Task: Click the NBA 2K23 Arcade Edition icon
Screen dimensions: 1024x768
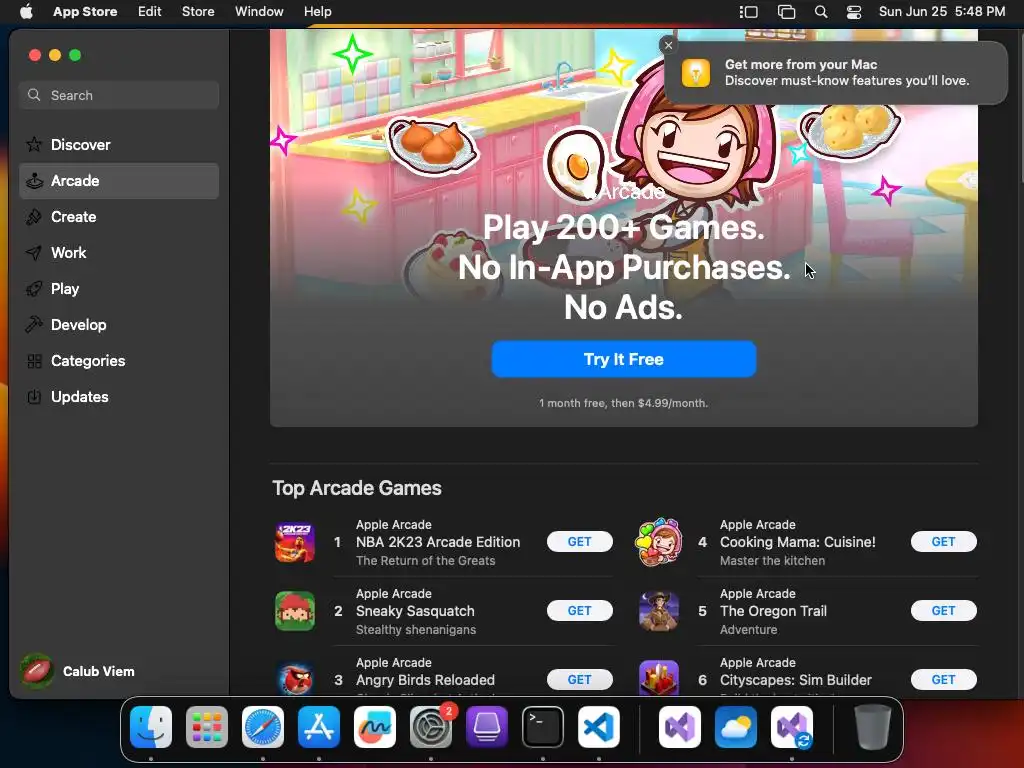Action: click(x=295, y=542)
